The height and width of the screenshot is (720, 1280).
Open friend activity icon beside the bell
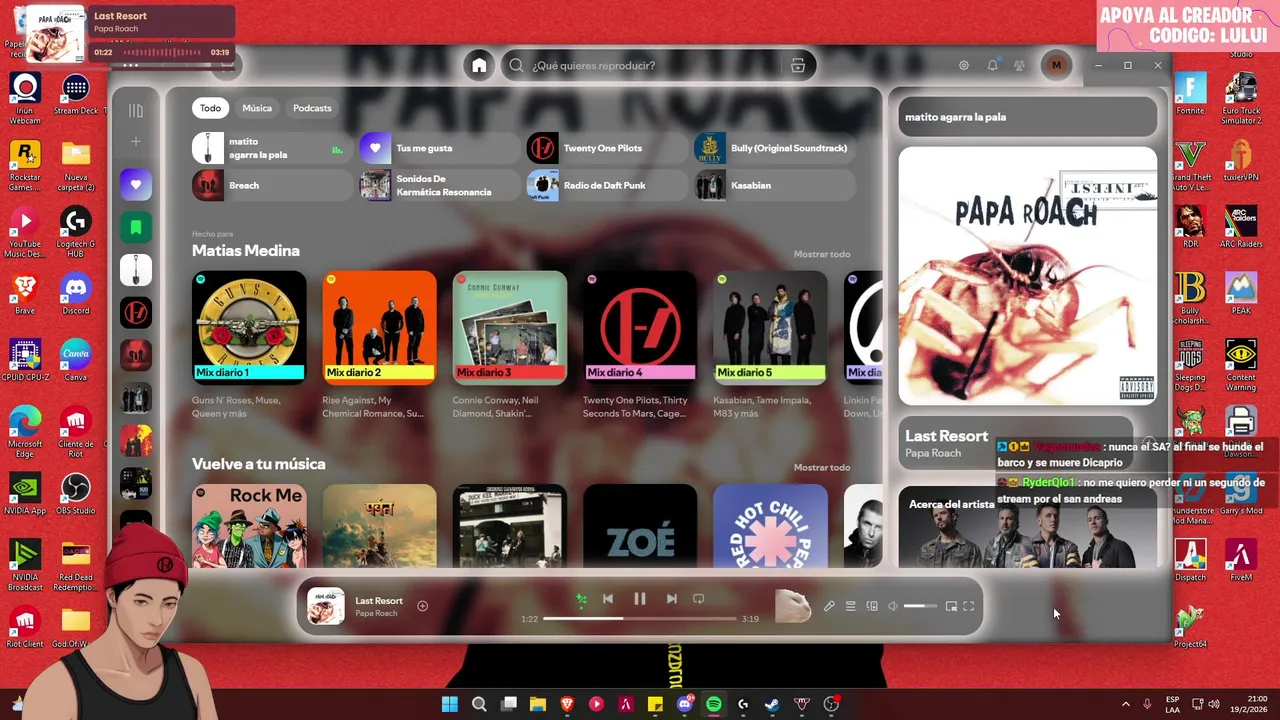tap(1019, 65)
